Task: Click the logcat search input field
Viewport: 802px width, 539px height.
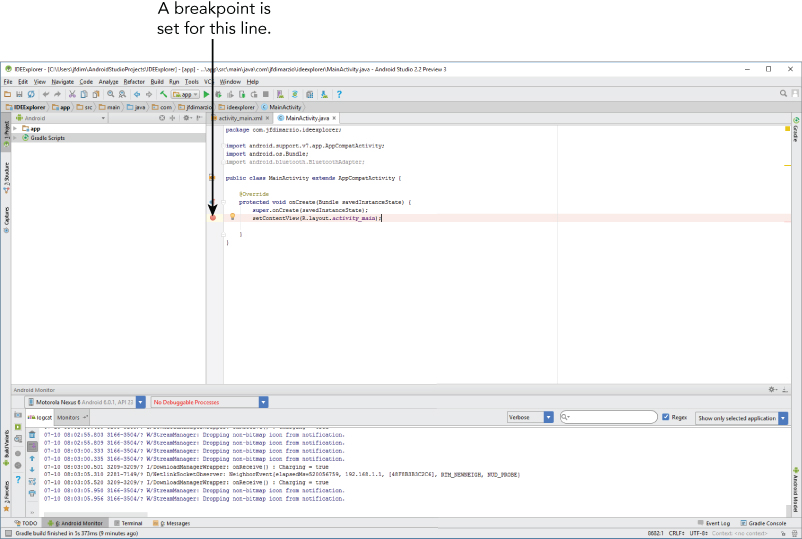Action: click(x=609, y=417)
